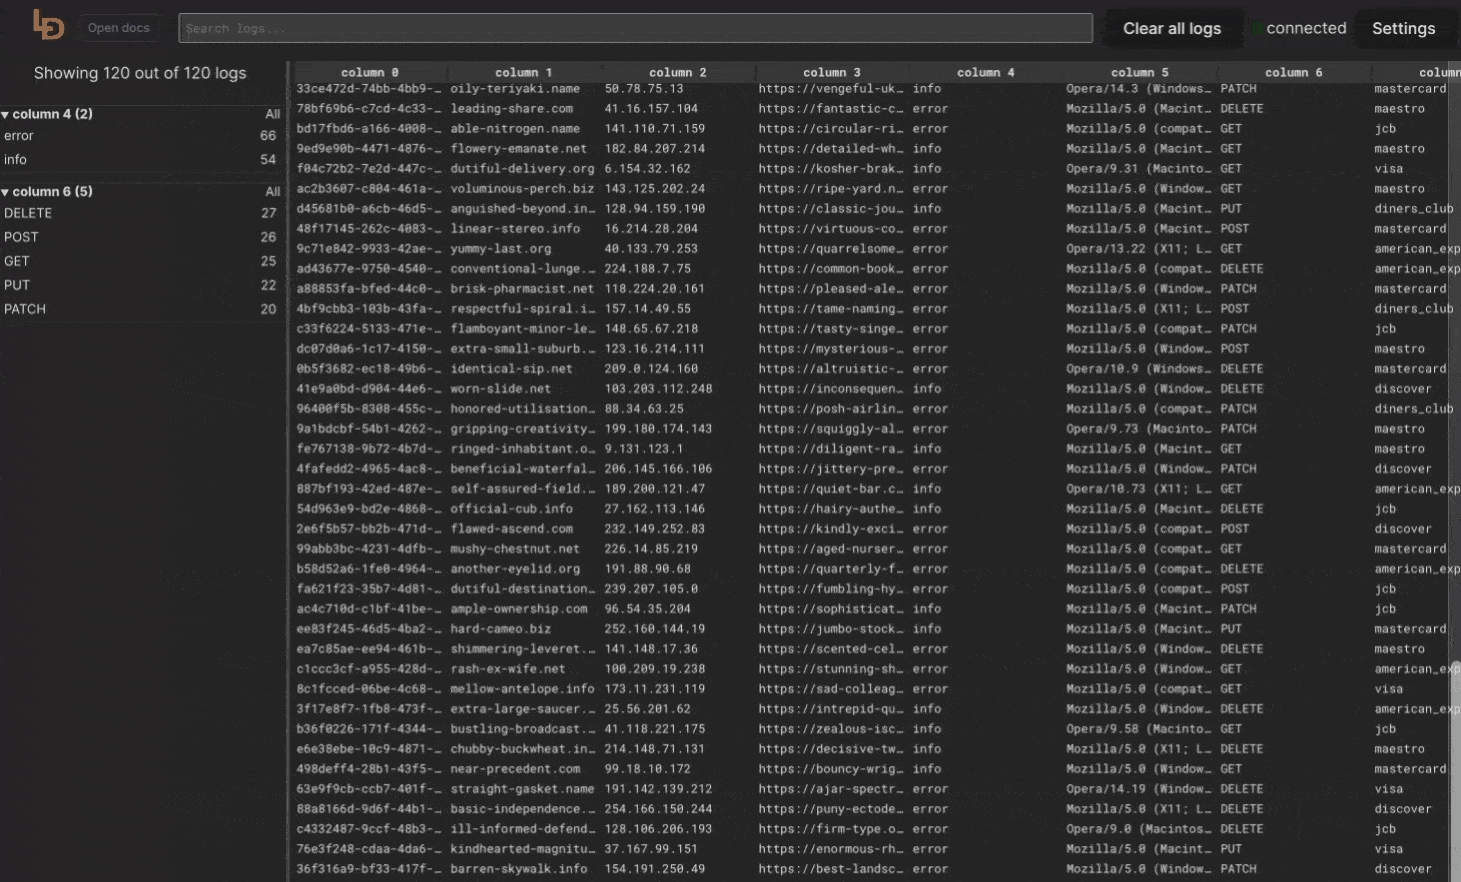Focus the Search logs input field

(635, 28)
